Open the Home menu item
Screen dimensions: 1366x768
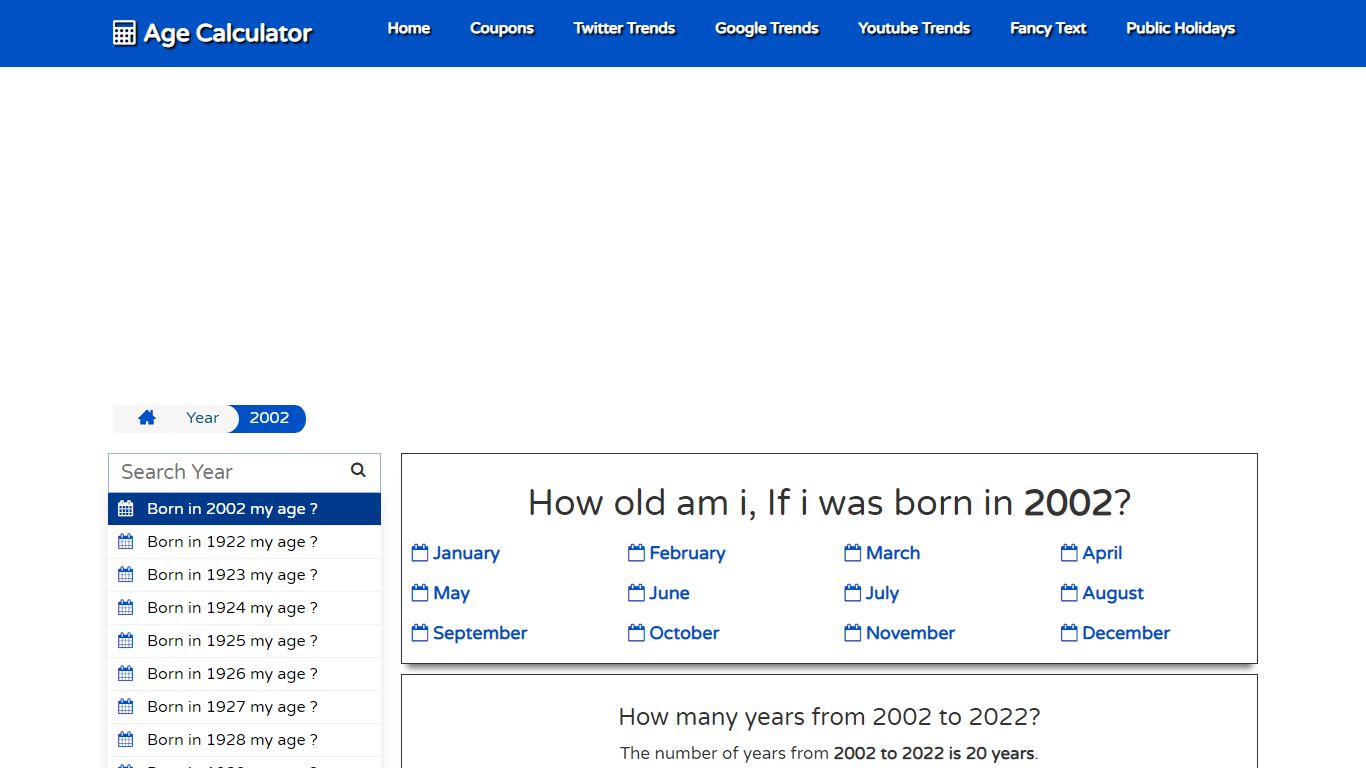409,28
